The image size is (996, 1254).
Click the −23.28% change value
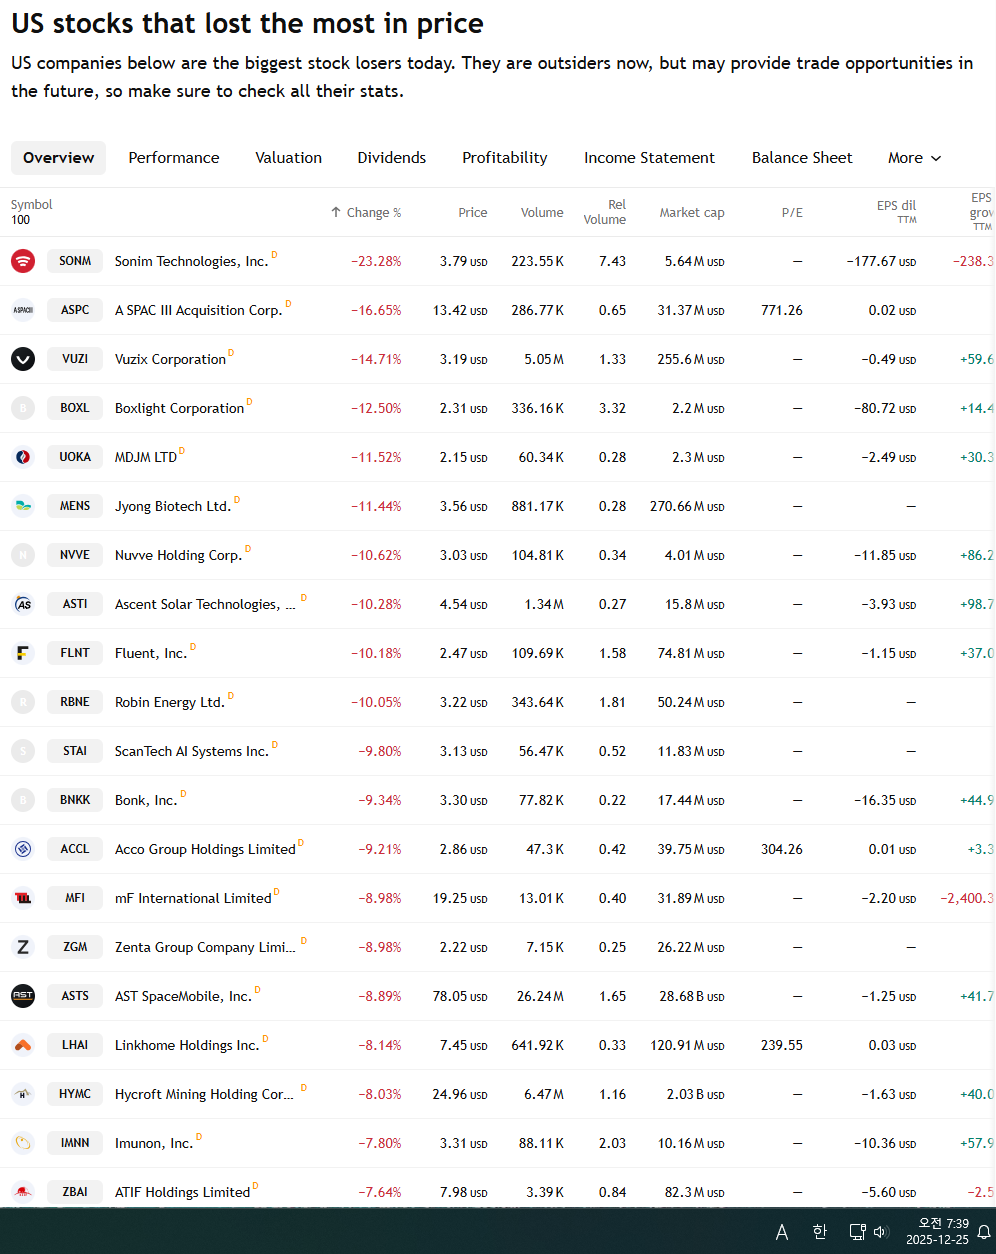click(x=376, y=261)
